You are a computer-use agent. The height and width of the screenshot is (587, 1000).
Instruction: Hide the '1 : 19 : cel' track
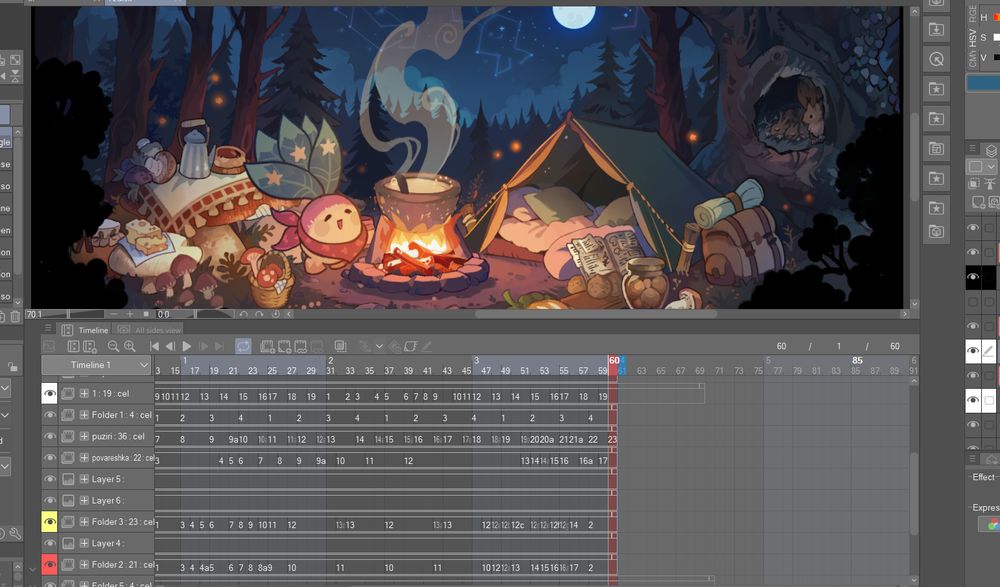[x=50, y=394]
